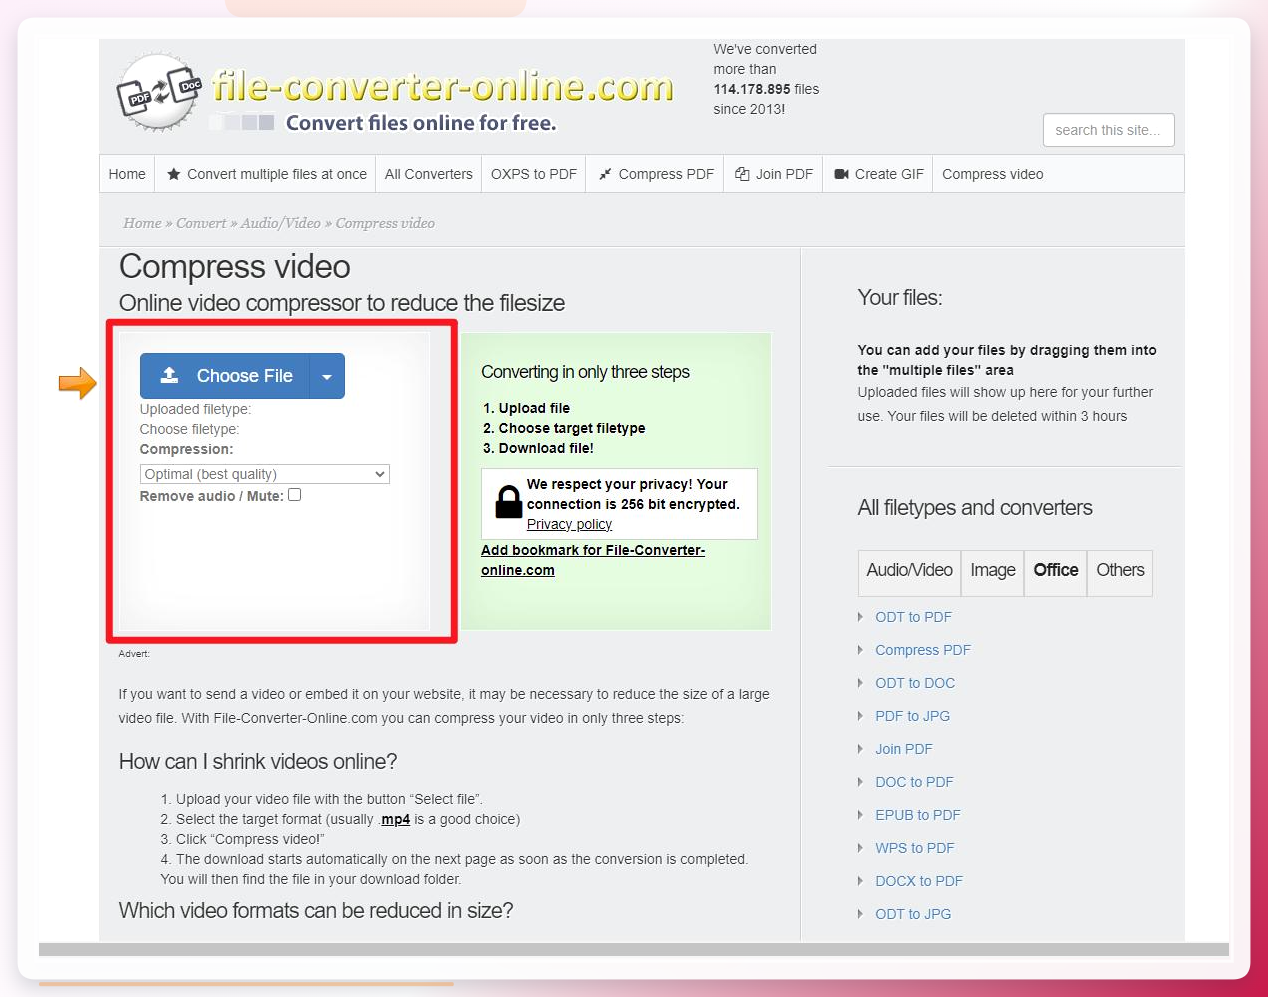Open the ODT to PDF converter link
Image resolution: width=1268 pixels, height=997 pixels.
(x=913, y=617)
